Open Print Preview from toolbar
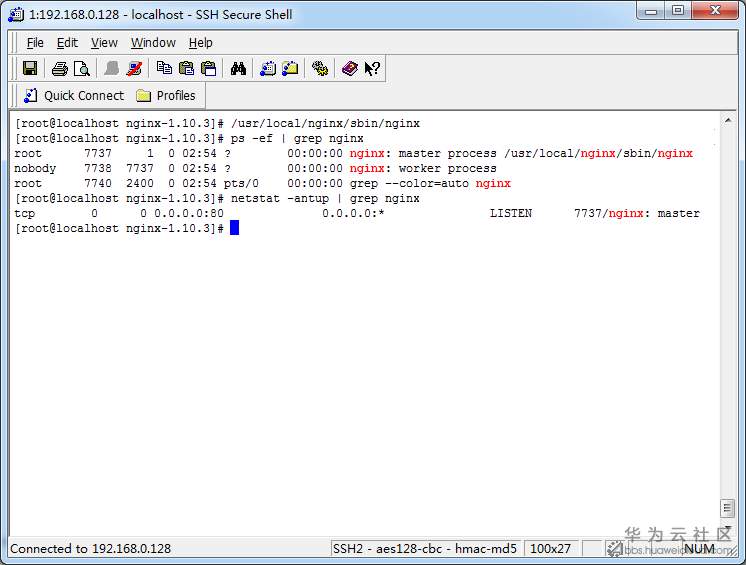The image size is (746, 565). pos(82,69)
